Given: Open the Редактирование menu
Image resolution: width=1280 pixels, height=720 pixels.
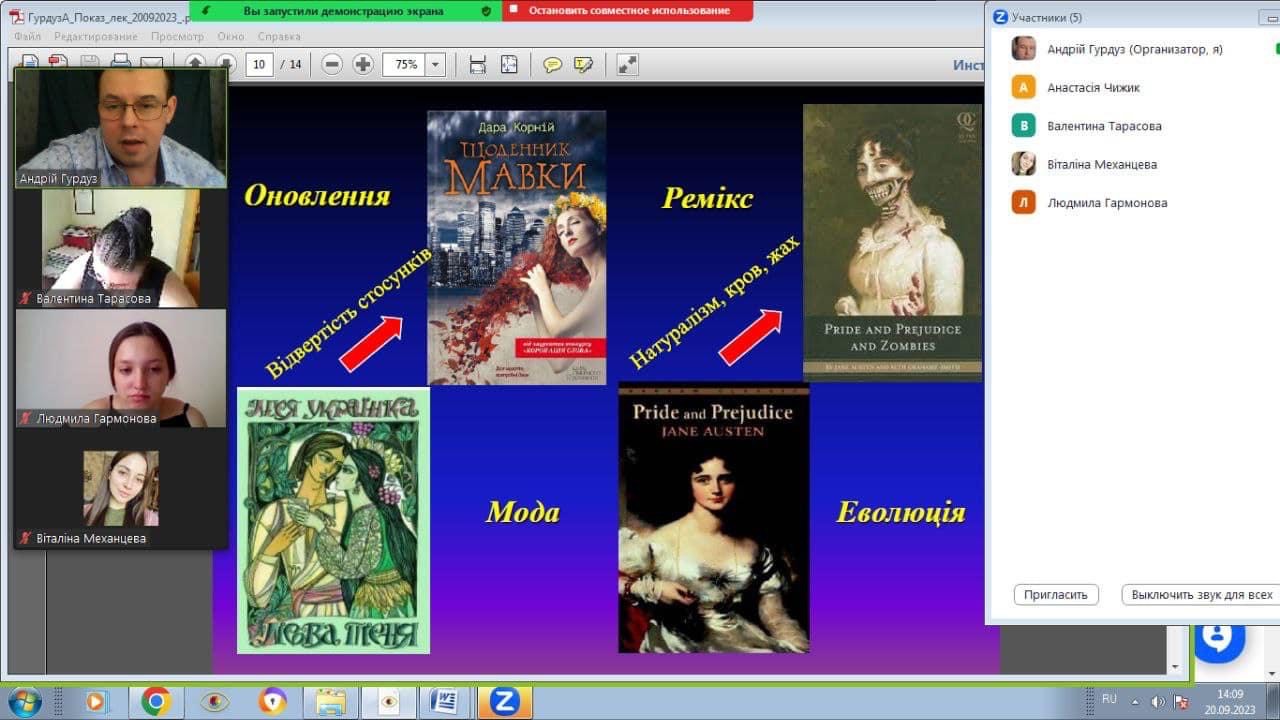Looking at the screenshot, I should (x=96, y=37).
